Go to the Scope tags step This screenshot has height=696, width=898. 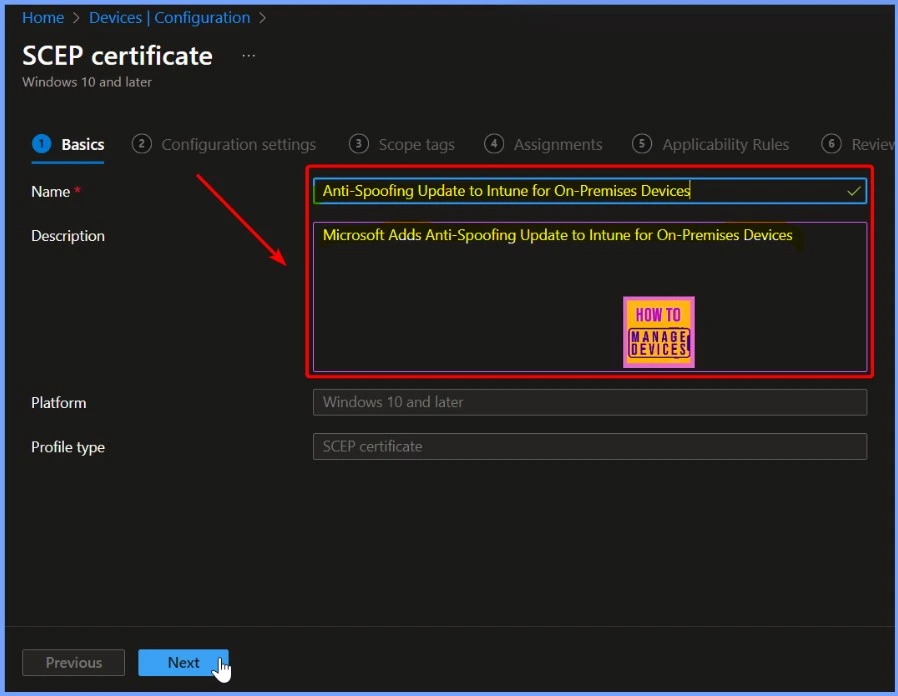tap(401, 144)
